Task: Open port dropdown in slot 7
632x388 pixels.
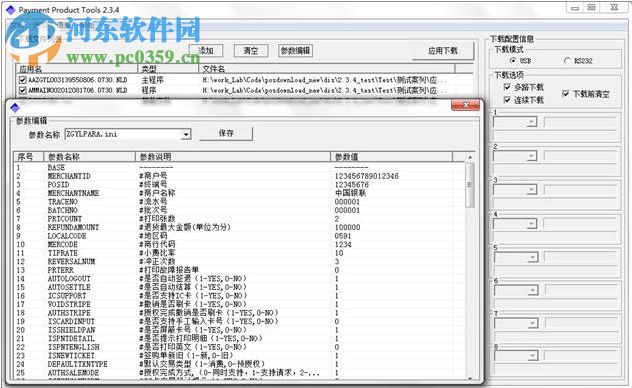Action: [x=533, y=323]
